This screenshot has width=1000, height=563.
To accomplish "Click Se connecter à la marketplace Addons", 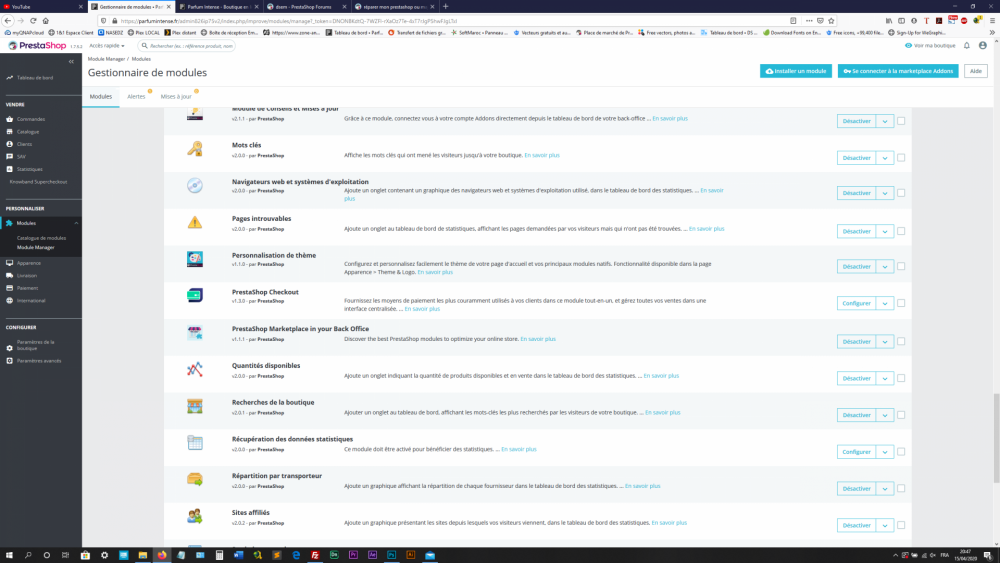I will tap(898, 71).
